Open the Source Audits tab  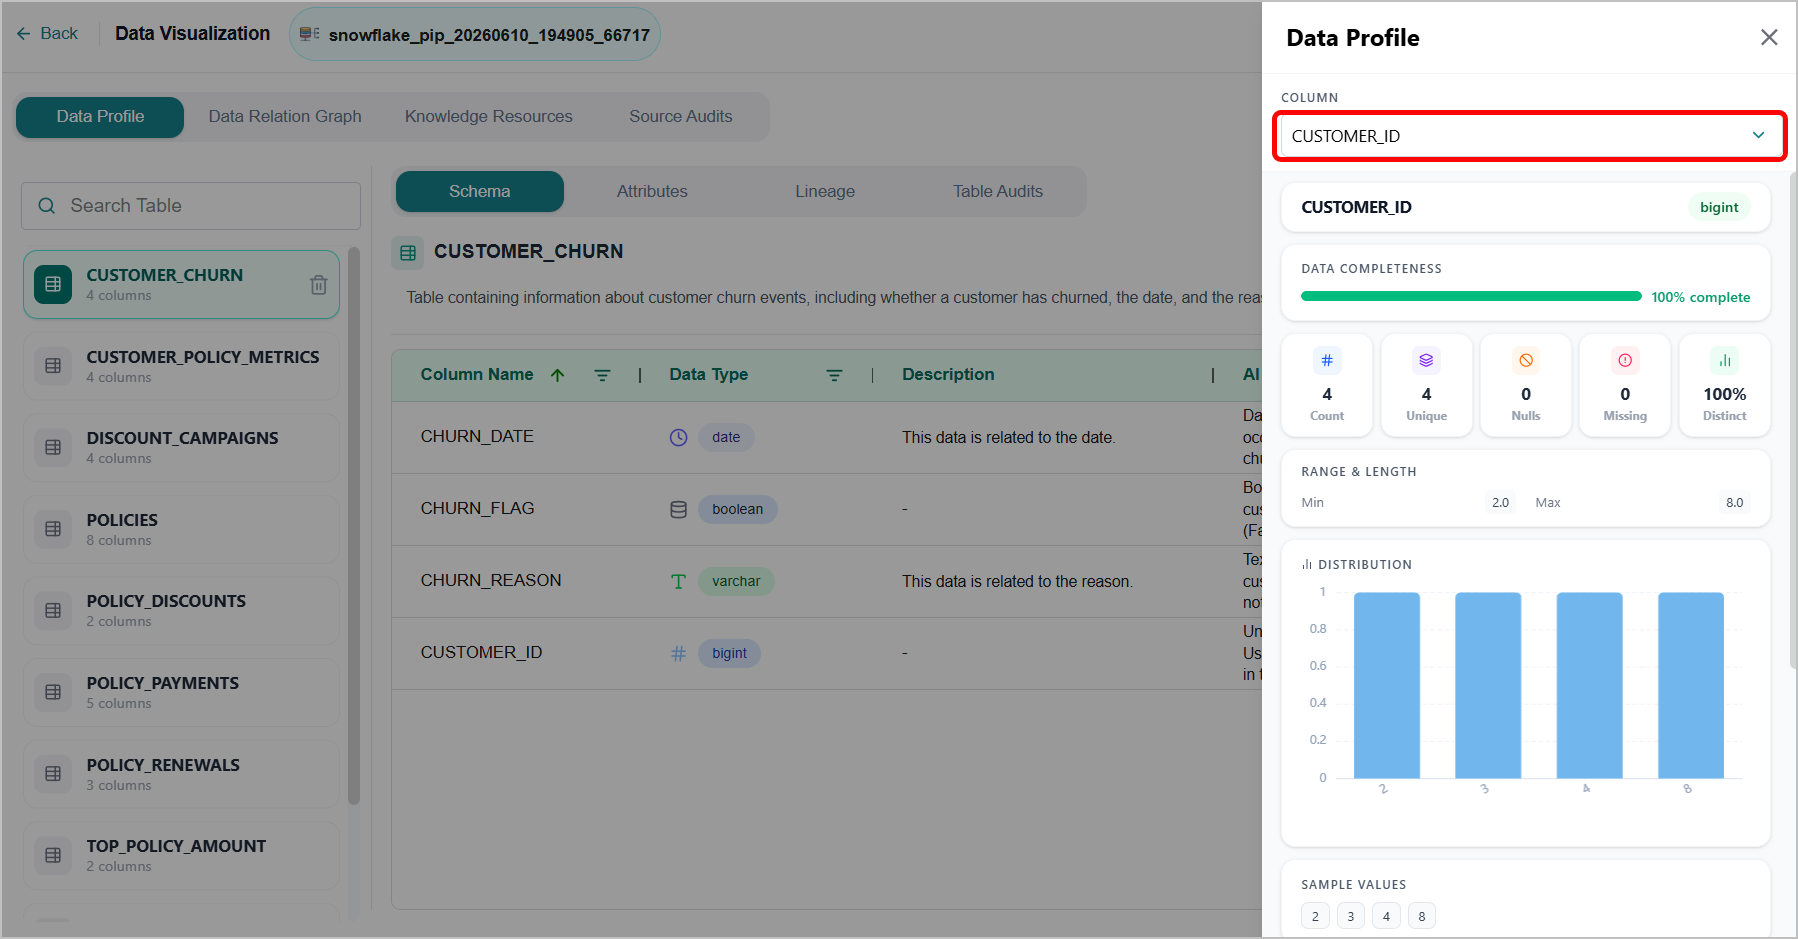coord(681,117)
